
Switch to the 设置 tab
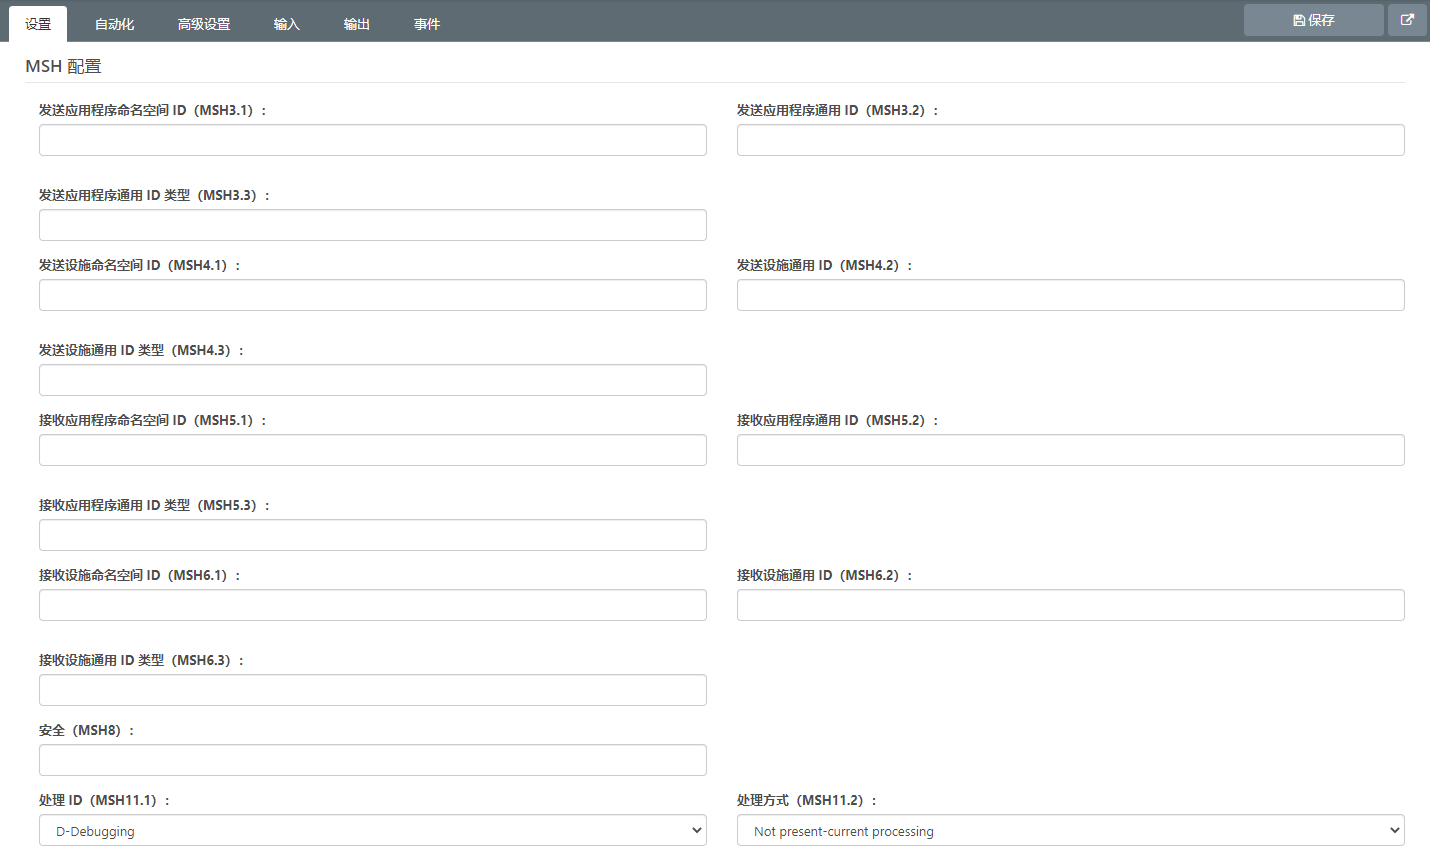38,24
